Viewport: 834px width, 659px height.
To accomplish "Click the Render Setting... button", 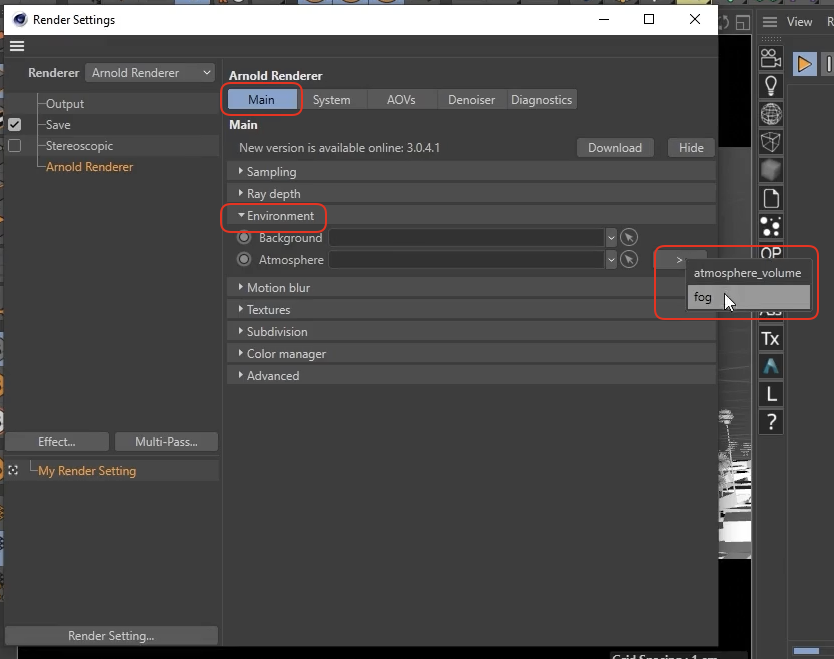I will point(111,636).
